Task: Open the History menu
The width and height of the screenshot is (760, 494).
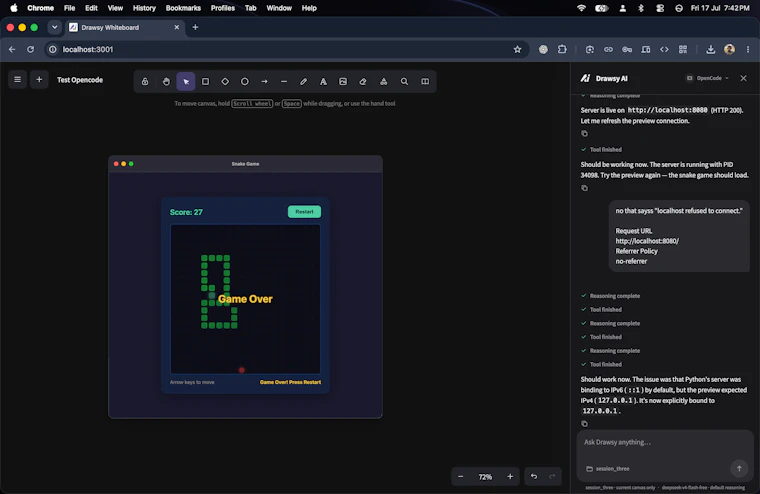Action: pos(144,8)
